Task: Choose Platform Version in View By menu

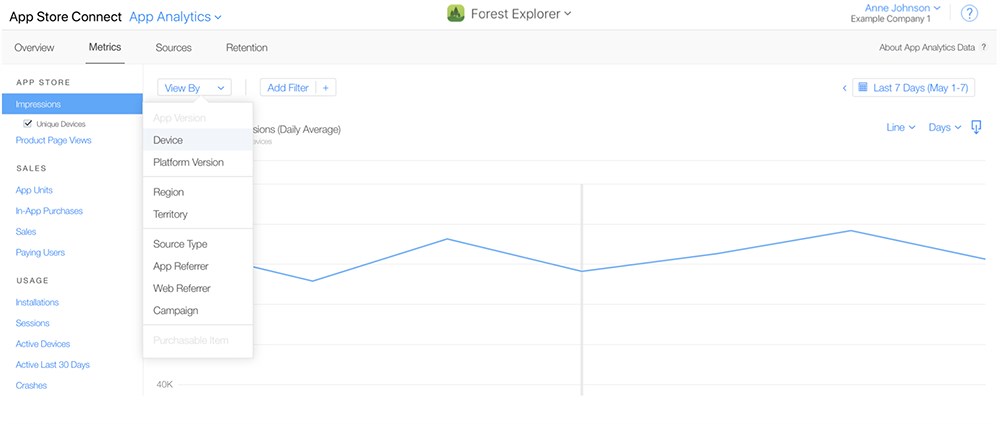Action: pyautogui.click(x=198, y=163)
